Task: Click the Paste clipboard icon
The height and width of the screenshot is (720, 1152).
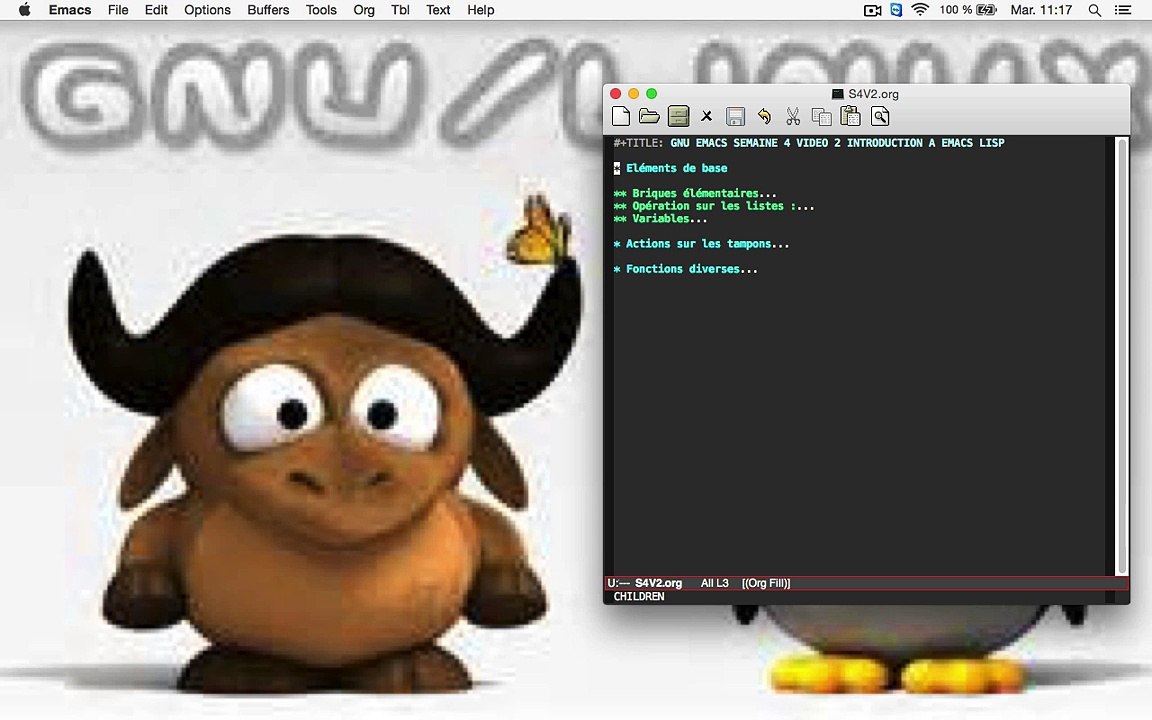Action: (x=850, y=116)
